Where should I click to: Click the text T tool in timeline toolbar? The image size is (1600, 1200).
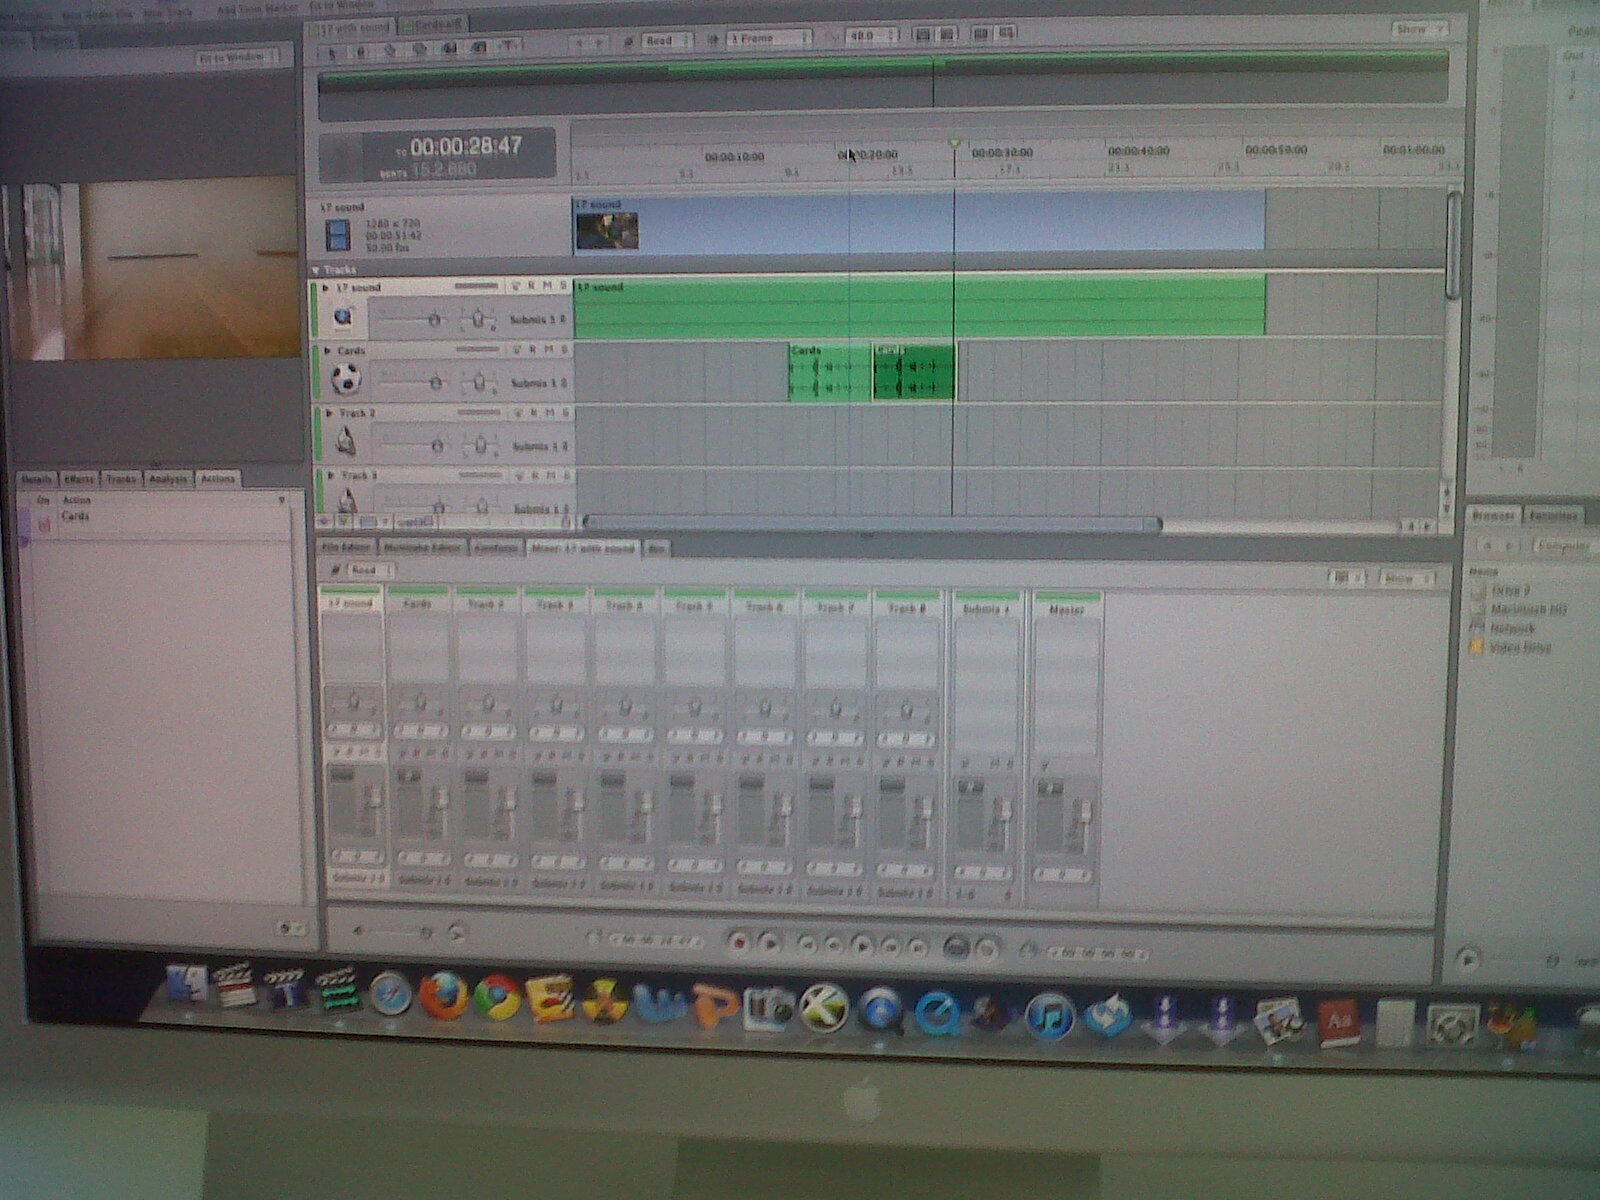507,45
